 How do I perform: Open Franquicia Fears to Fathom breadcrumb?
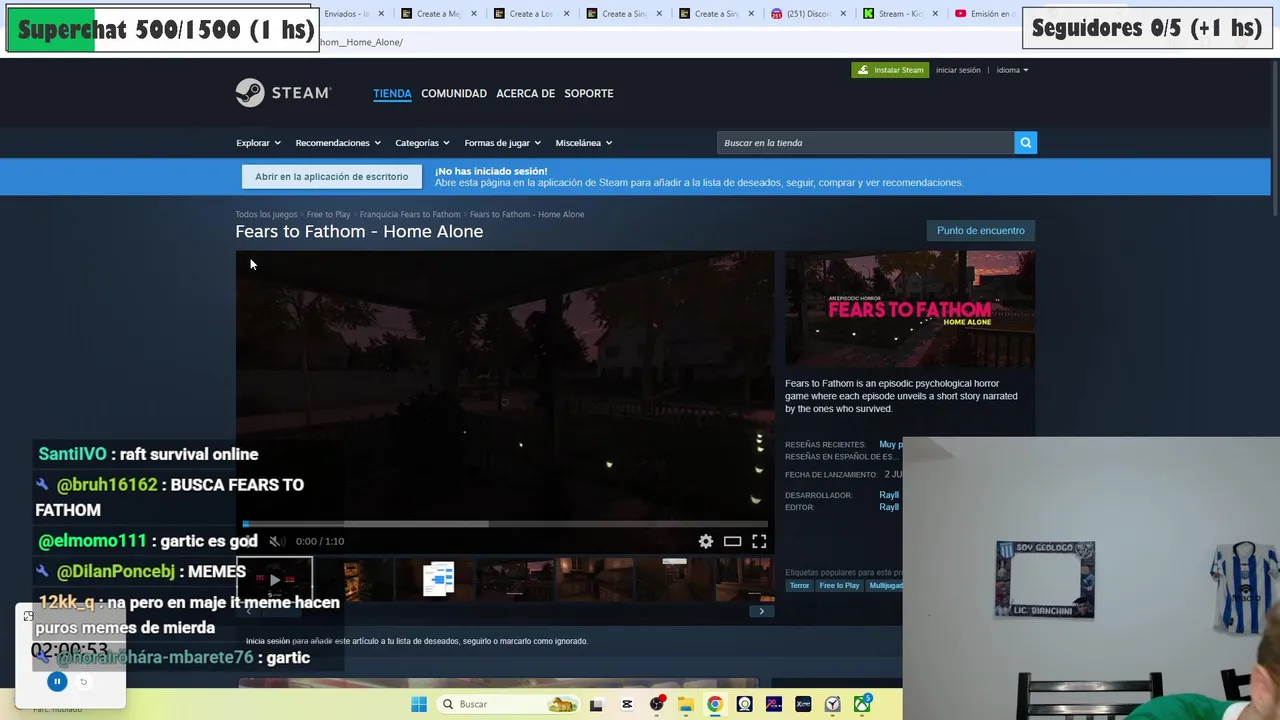pos(410,214)
